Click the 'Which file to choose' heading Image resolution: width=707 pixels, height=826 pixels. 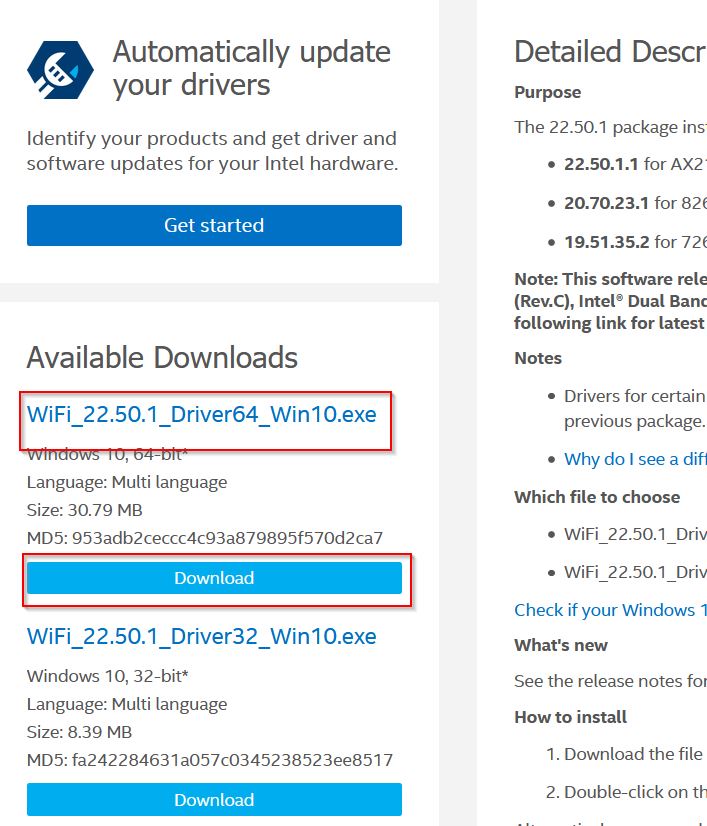pos(597,497)
